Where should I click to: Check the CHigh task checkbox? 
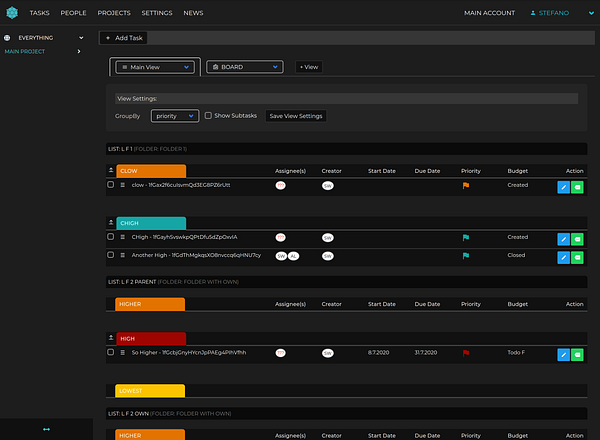[111, 236]
